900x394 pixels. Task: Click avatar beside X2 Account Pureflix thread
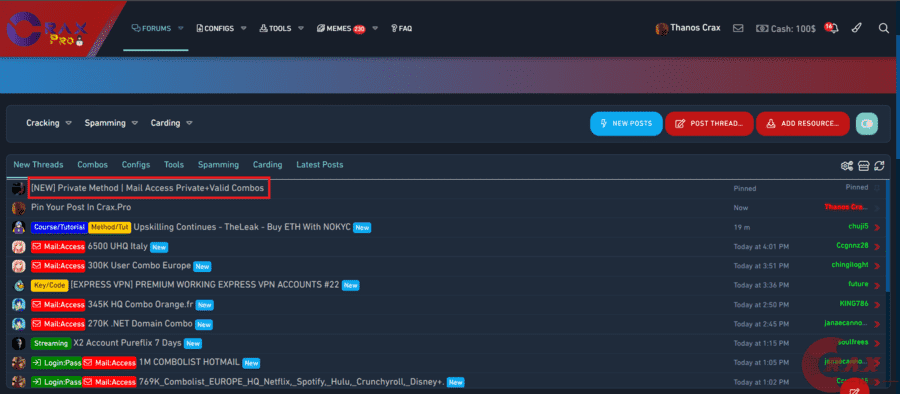[x=18, y=343]
